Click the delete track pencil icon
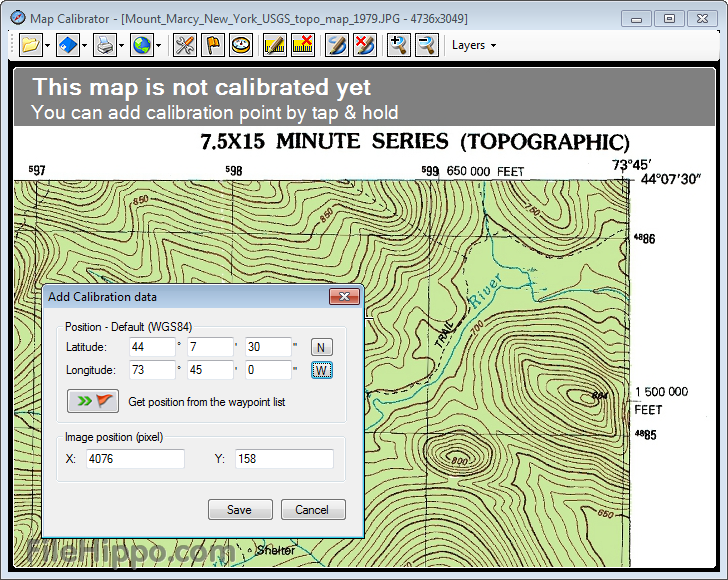The image size is (728, 580). tap(365, 46)
